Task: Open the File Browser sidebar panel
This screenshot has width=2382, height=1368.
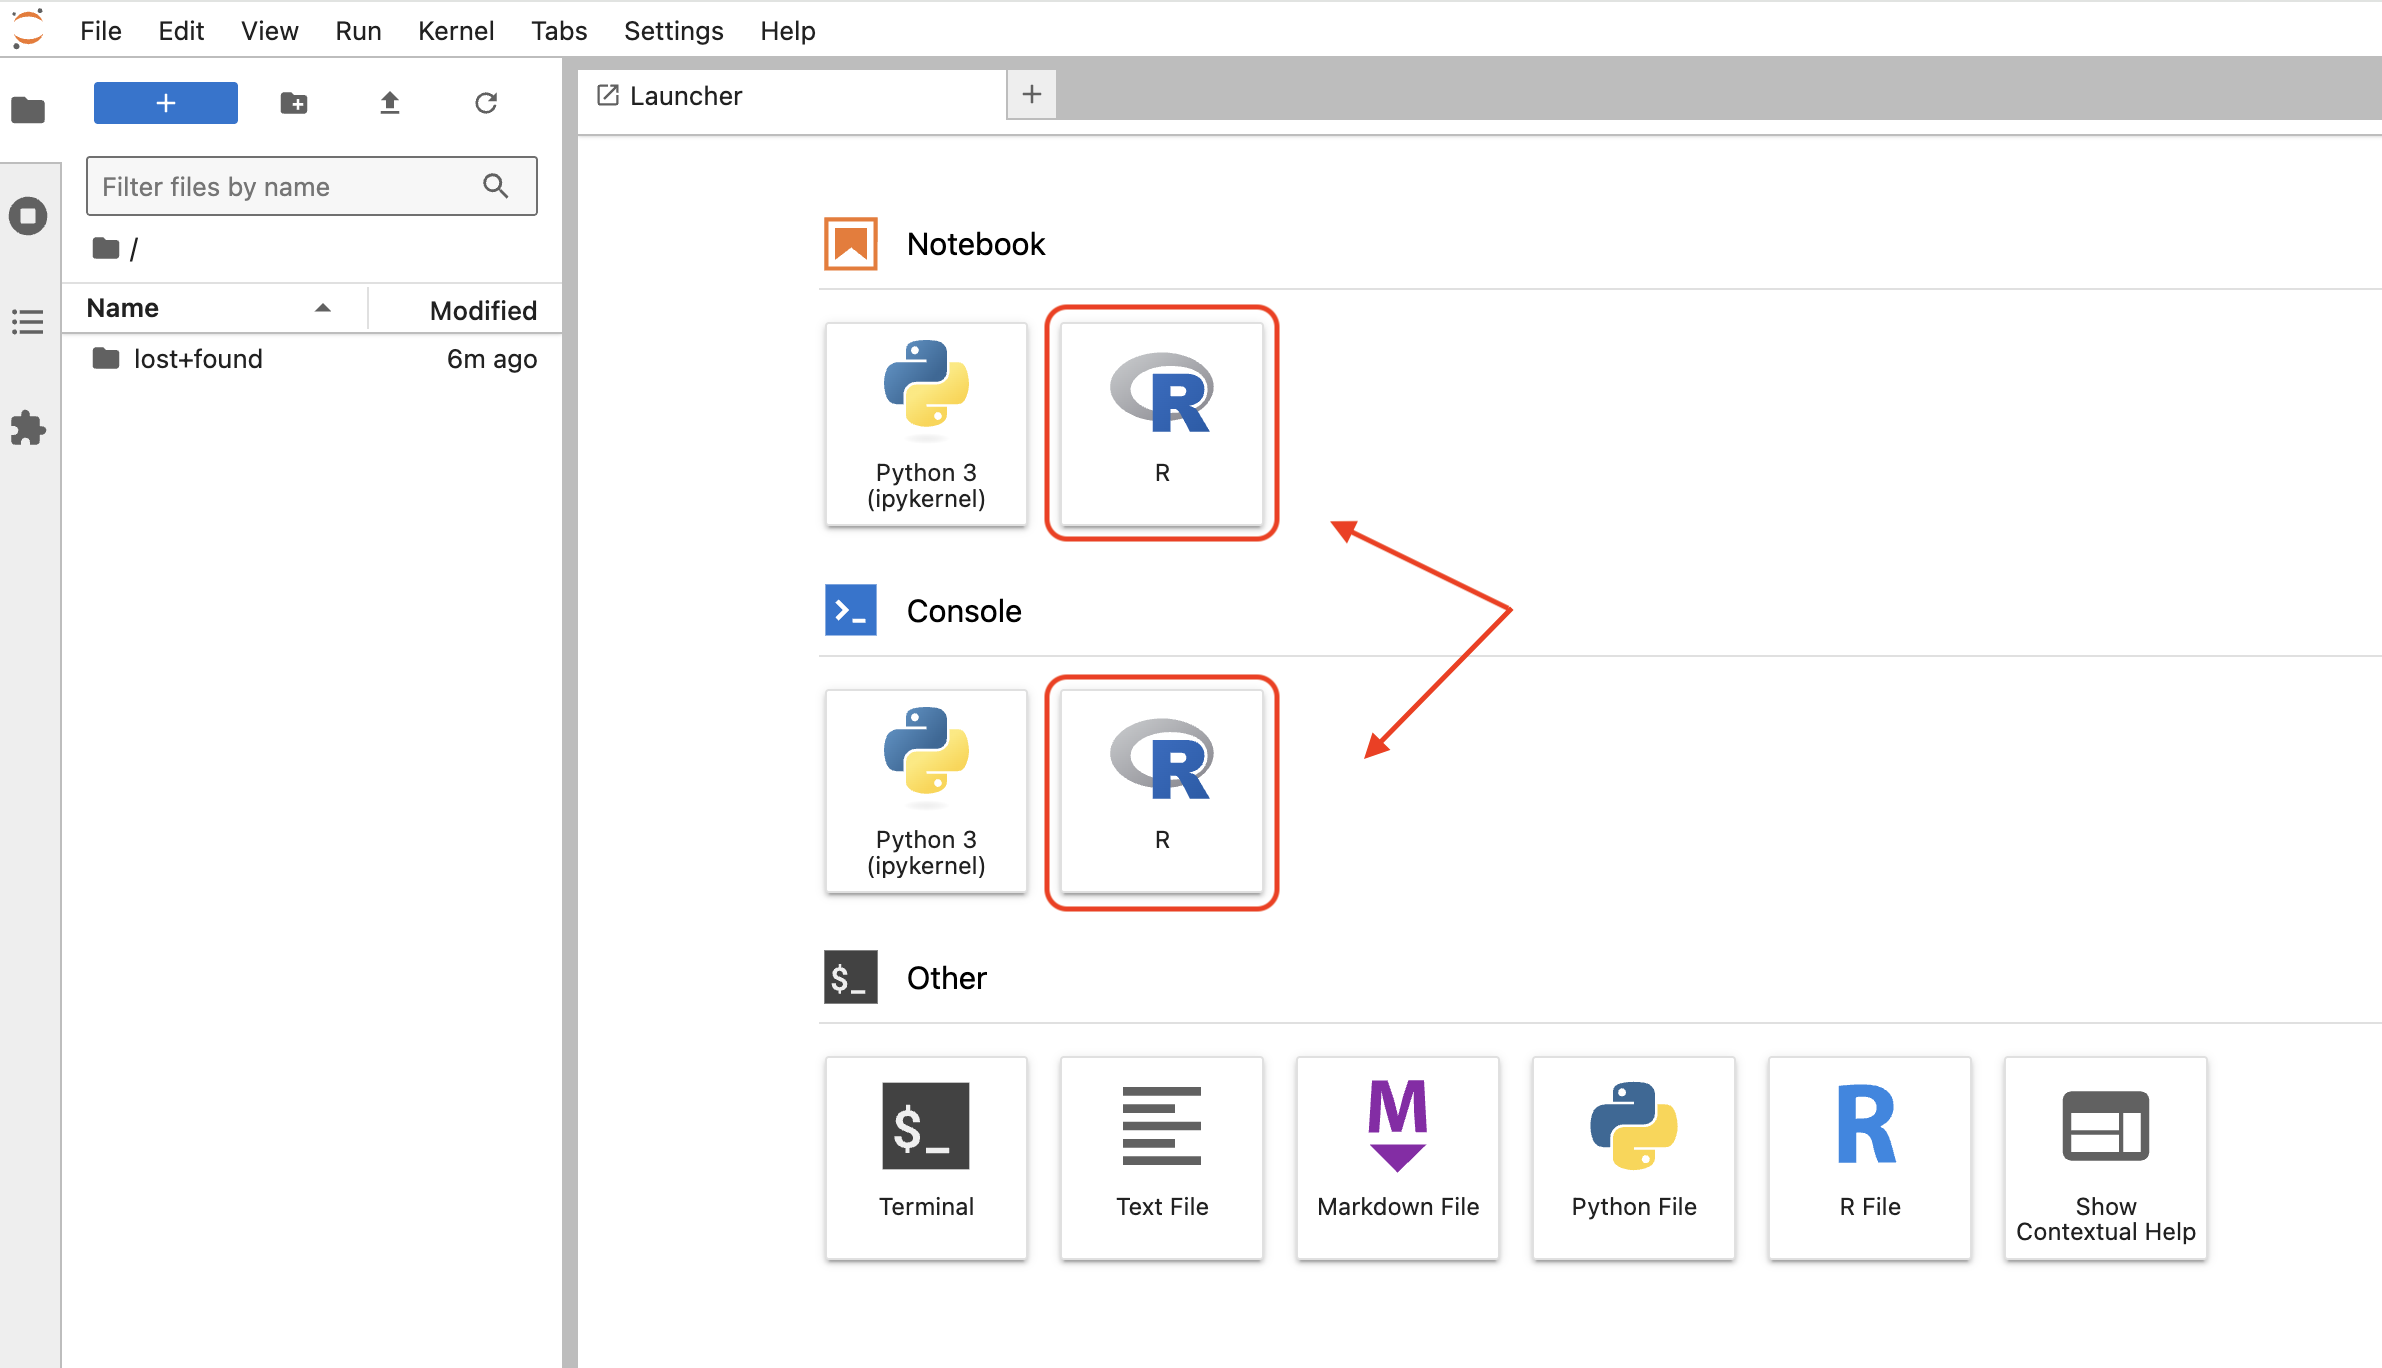Action: point(28,109)
